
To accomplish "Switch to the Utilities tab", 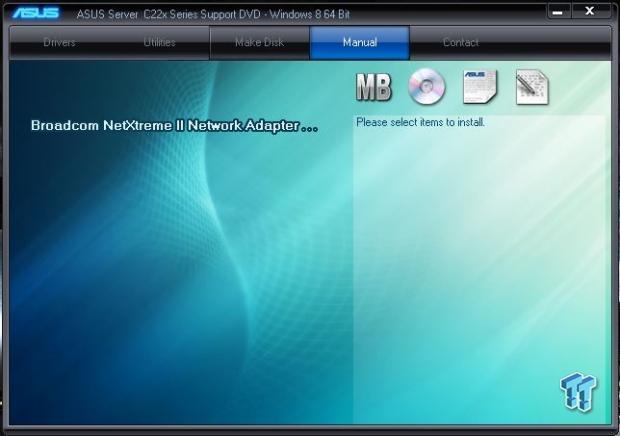I will pos(159,43).
